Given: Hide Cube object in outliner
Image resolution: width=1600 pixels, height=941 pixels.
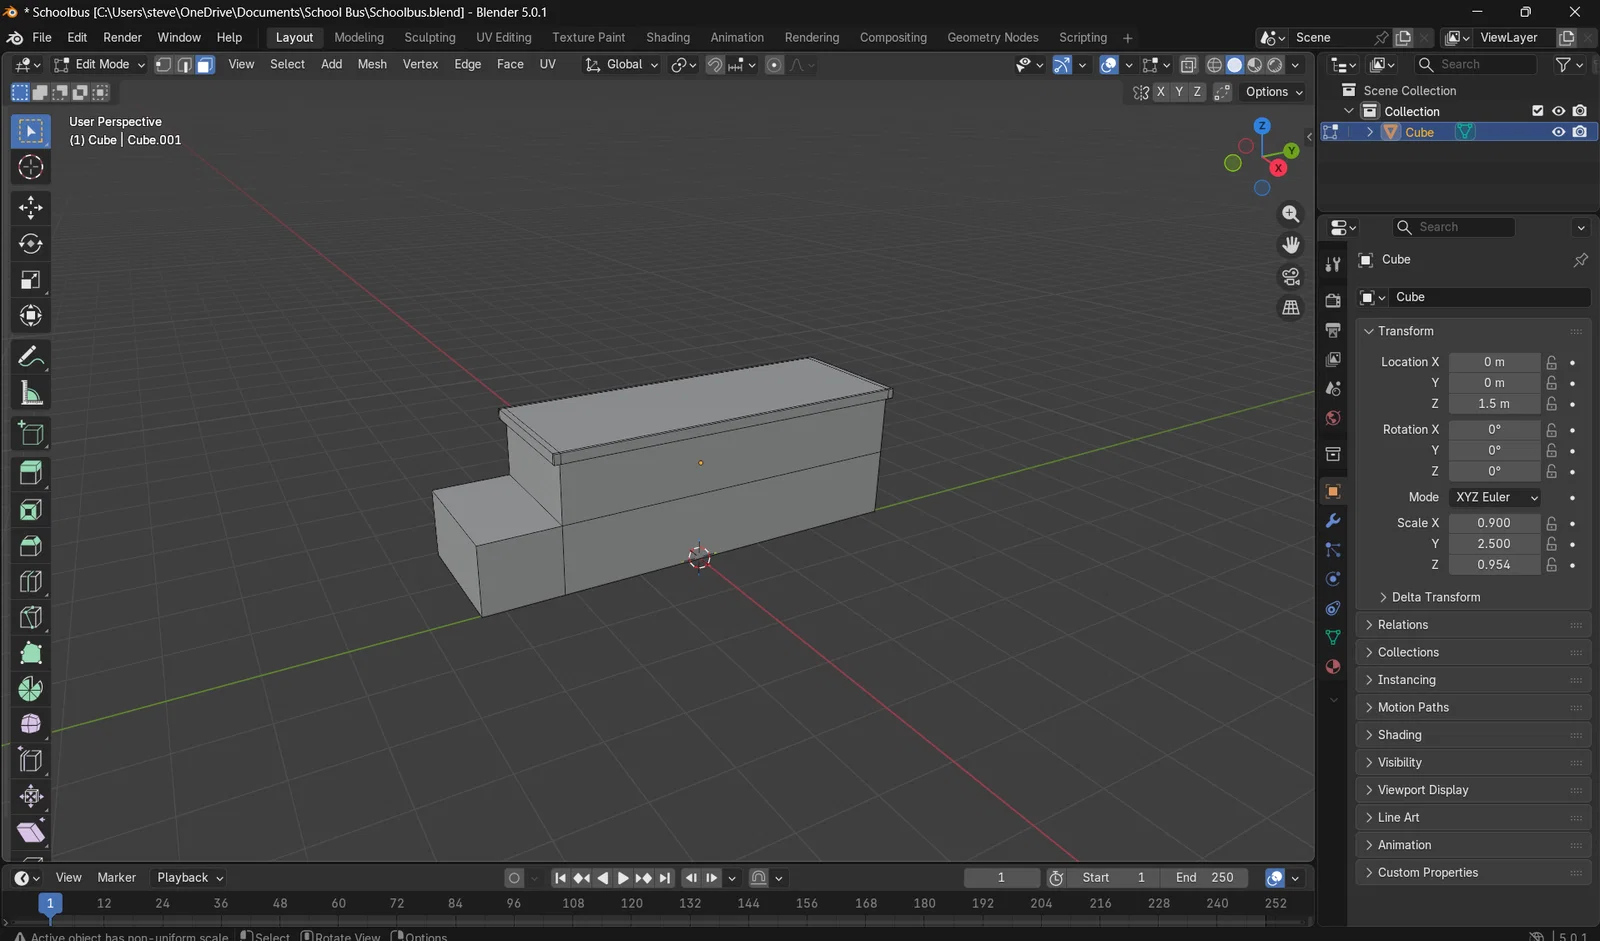Looking at the screenshot, I should 1558,132.
